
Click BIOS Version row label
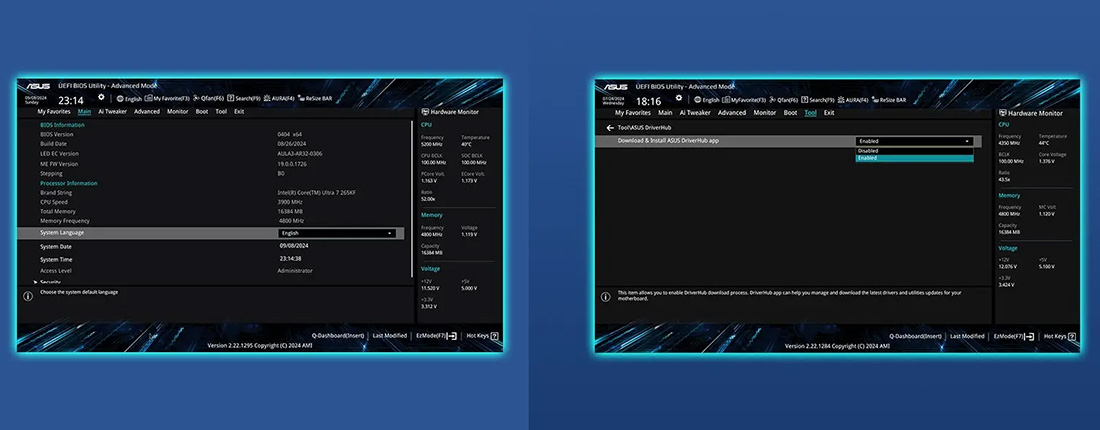click(x=57, y=134)
